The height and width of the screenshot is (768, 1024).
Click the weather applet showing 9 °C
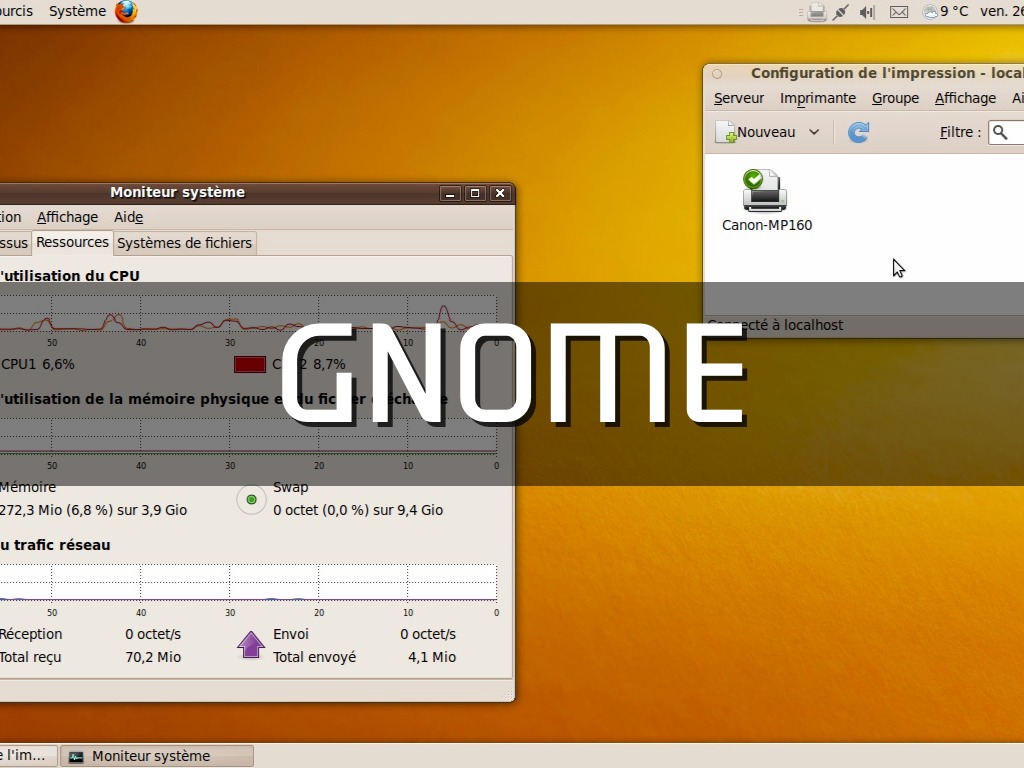(x=945, y=12)
